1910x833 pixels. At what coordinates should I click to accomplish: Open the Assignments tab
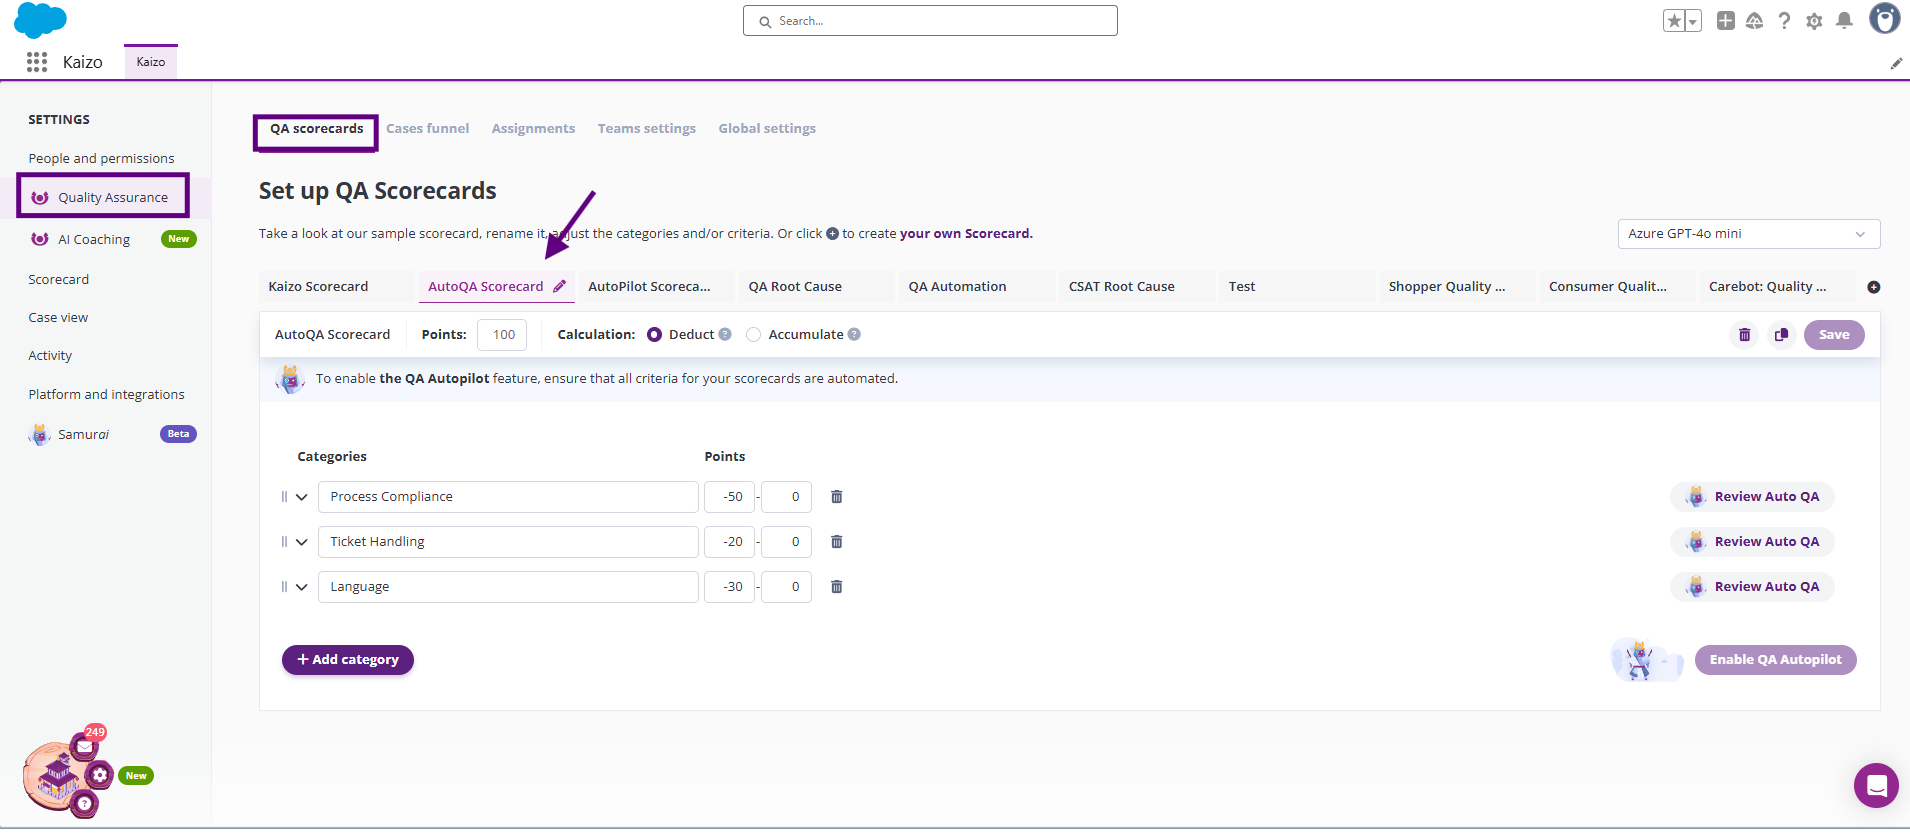[533, 129]
